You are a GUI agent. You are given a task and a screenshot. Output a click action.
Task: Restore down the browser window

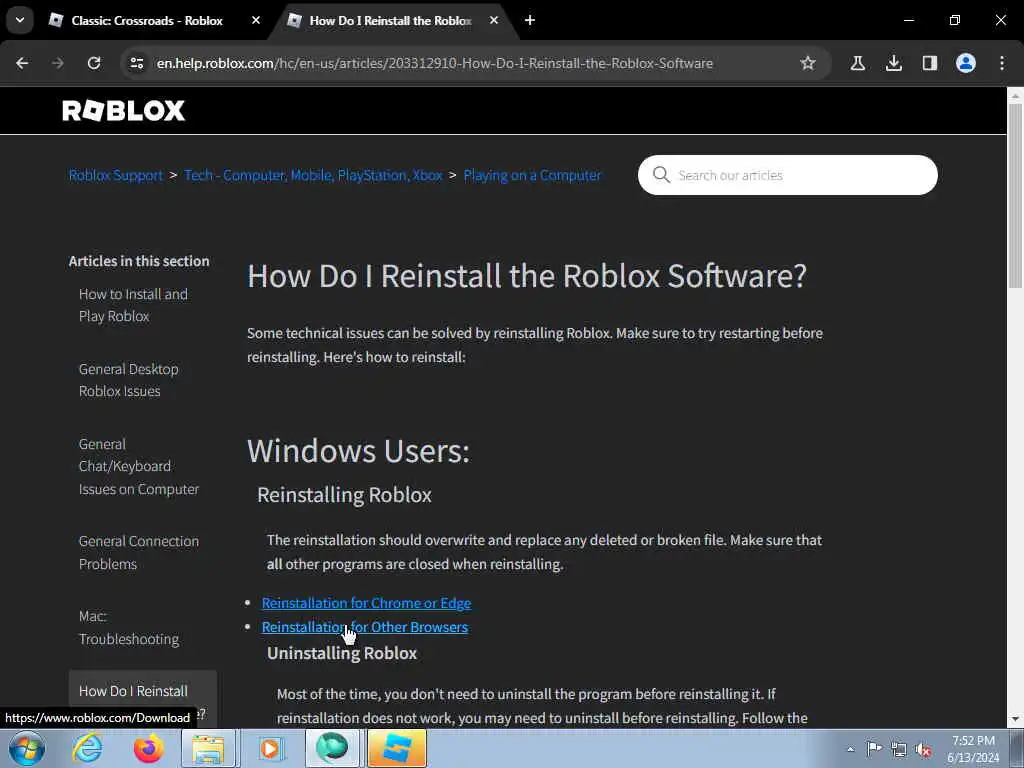955,20
